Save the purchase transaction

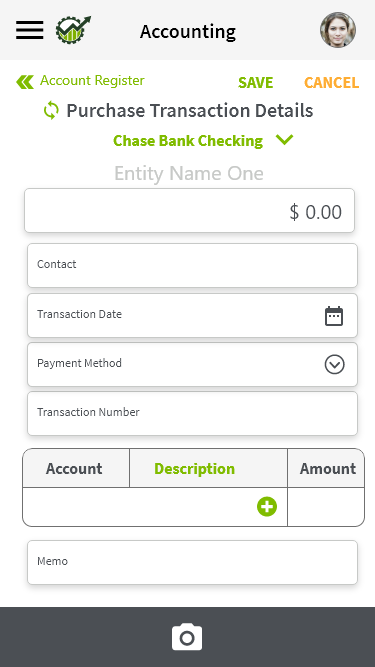tap(256, 83)
